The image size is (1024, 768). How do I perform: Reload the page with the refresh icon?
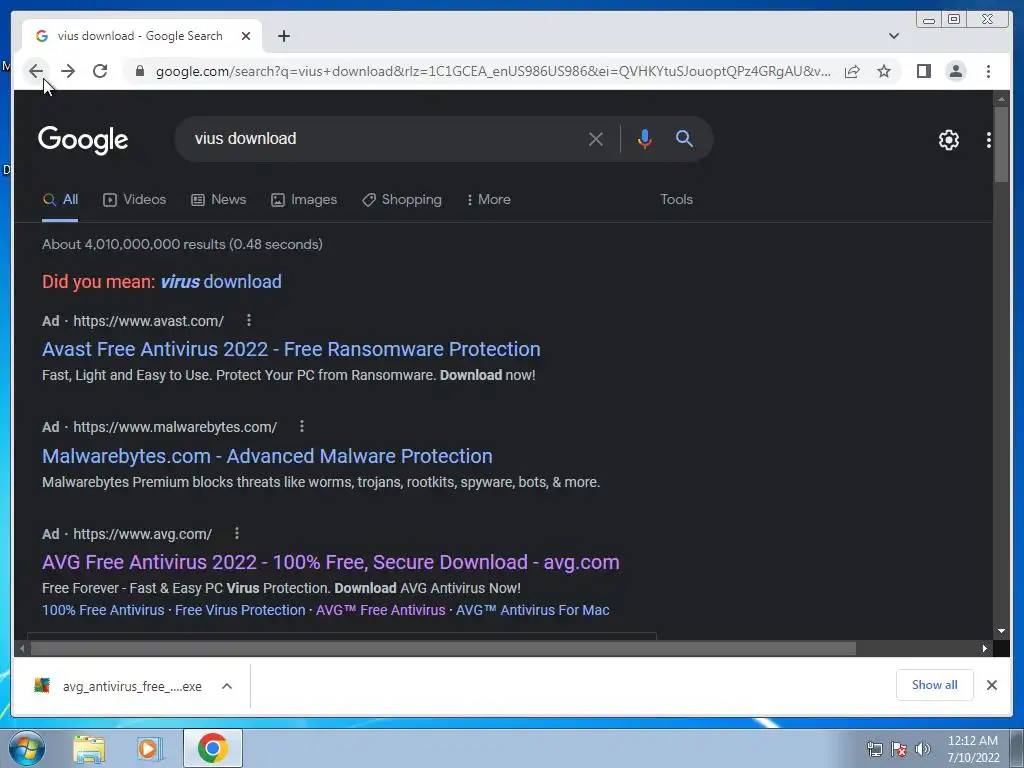tap(100, 71)
